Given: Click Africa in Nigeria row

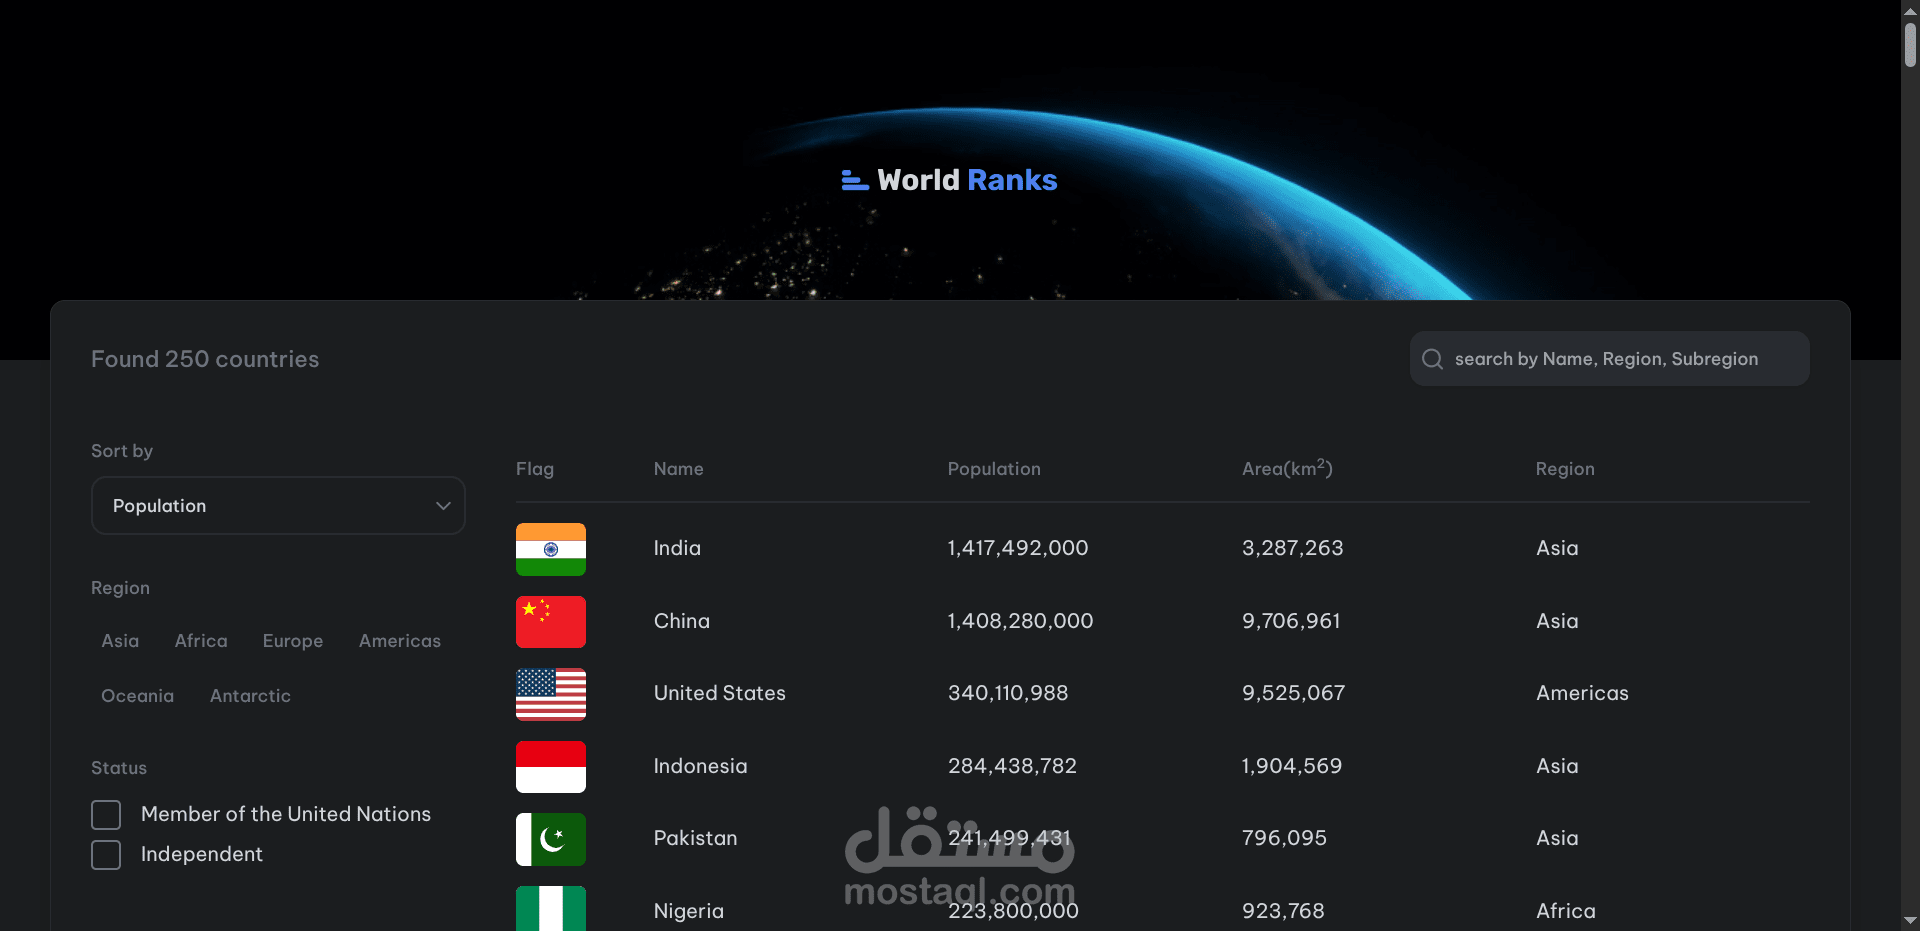Looking at the screenshot, I should [x=1566, y=911].
